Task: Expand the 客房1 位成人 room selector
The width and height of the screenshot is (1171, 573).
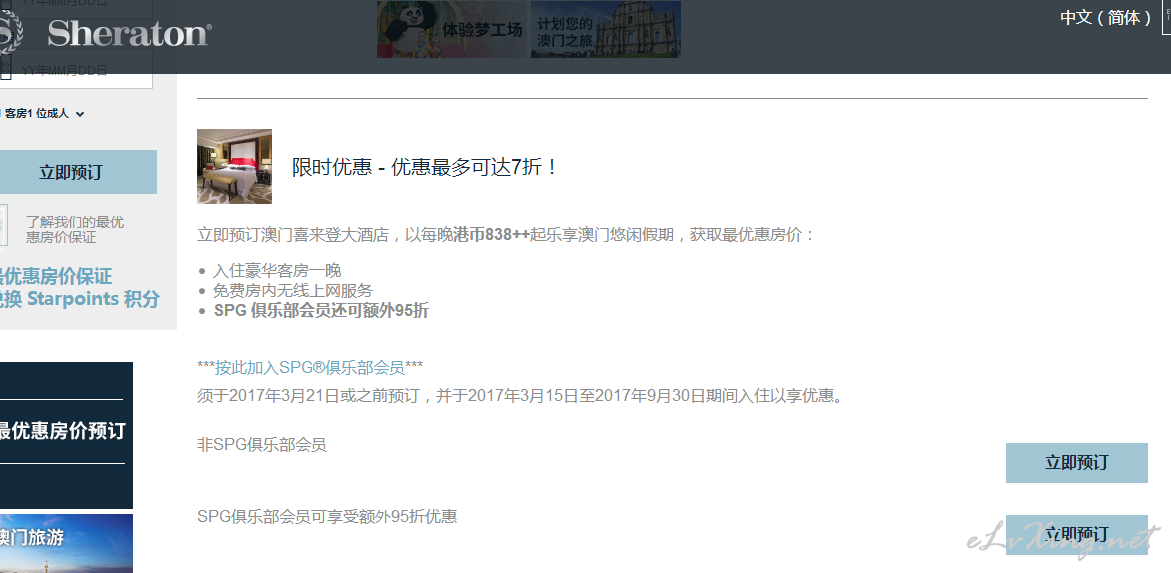Action: (43, 114)
